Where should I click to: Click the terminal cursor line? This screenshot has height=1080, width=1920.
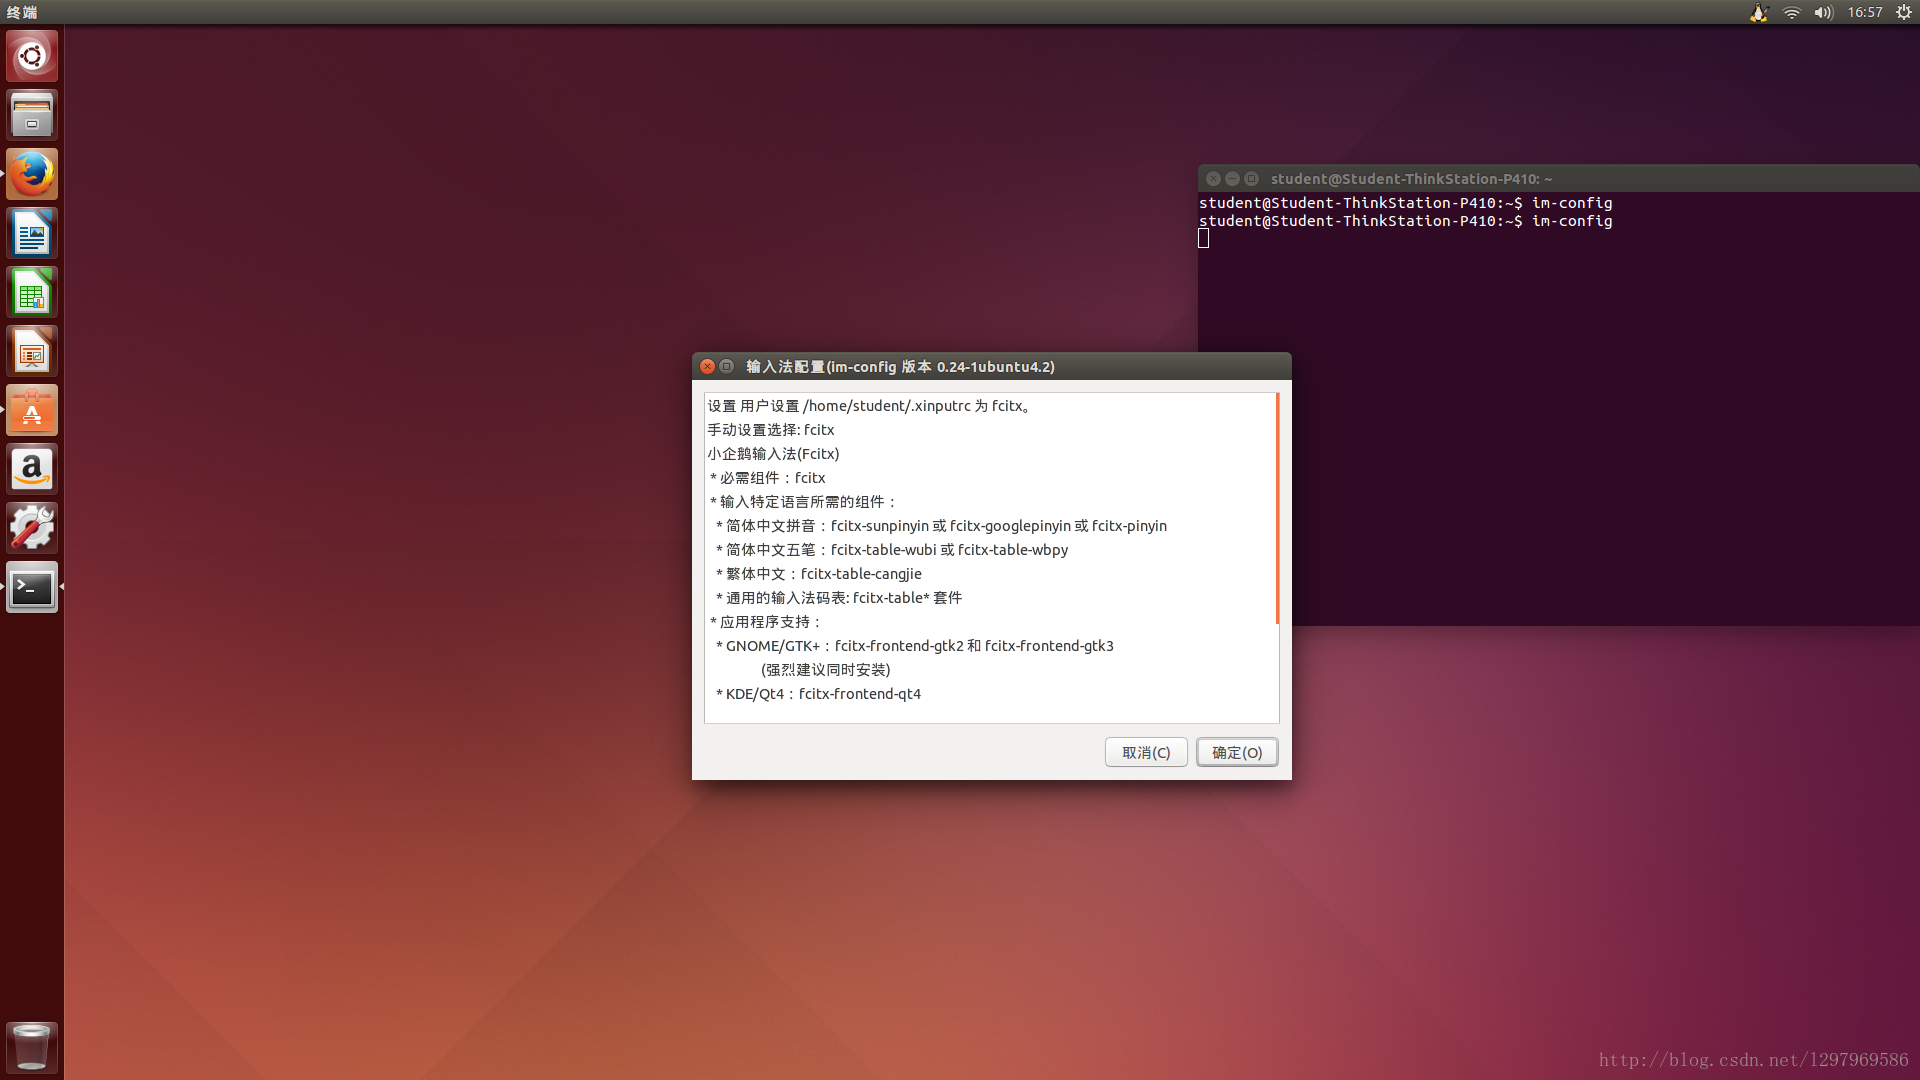(x=1204, y=238)
